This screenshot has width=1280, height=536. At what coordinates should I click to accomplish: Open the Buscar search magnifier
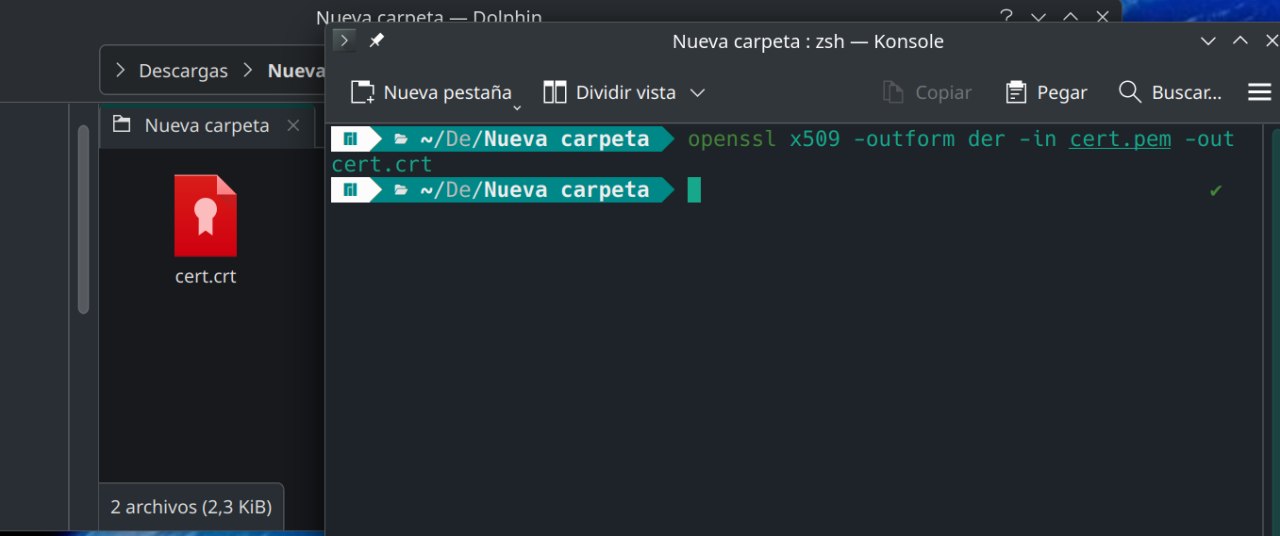point(1130,92)
